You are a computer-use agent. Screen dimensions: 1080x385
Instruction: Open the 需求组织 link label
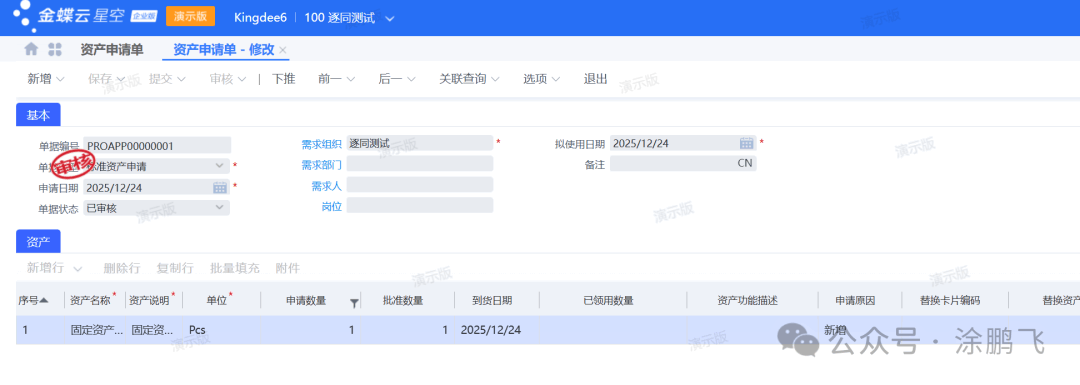coord(322,144)
